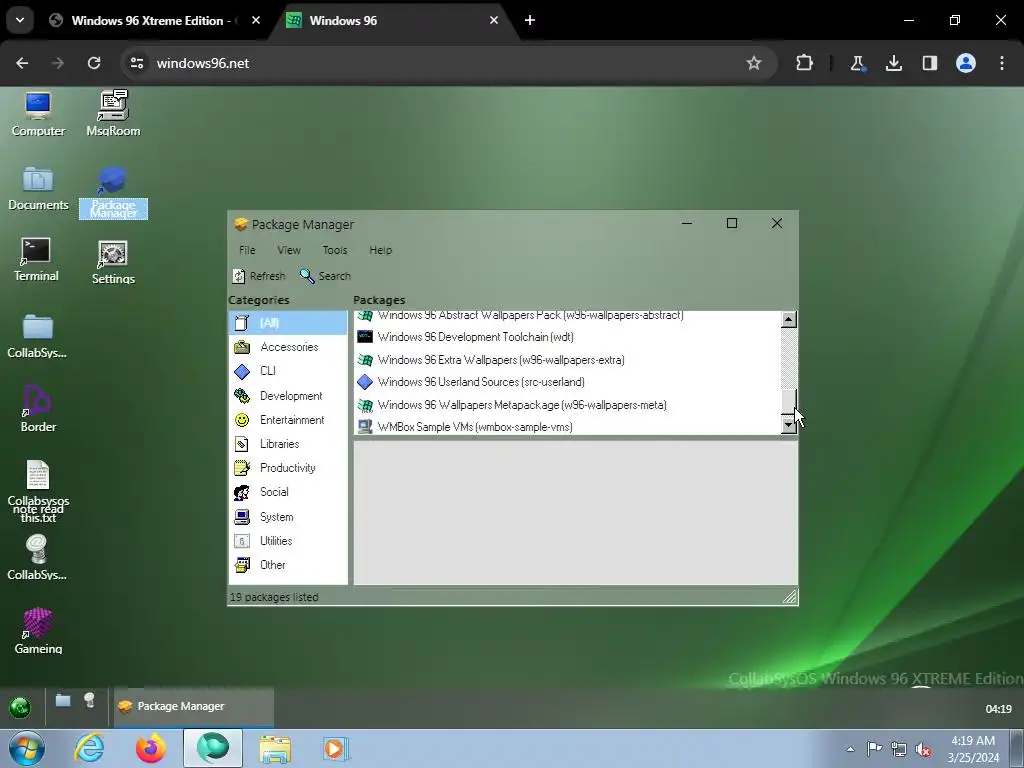Select Windows 96 Userland Sources package

tap(567, 382)
